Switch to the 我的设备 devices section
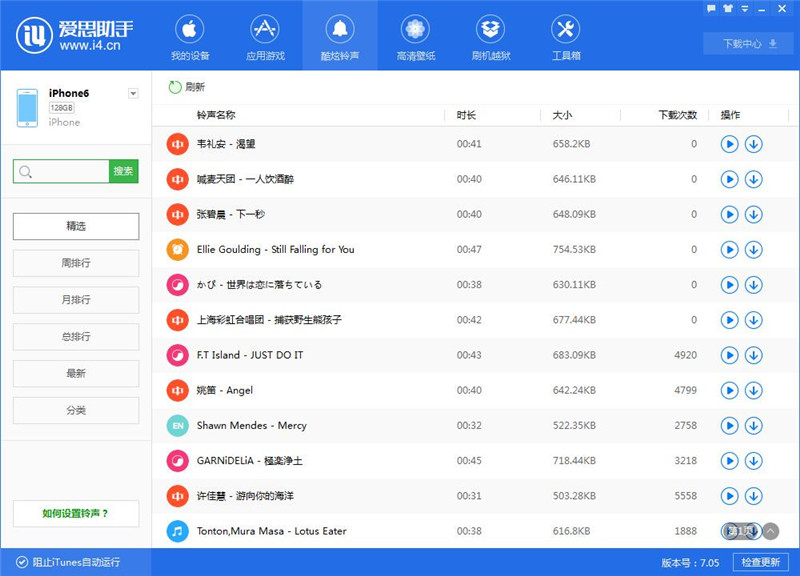 coord(190,35)
